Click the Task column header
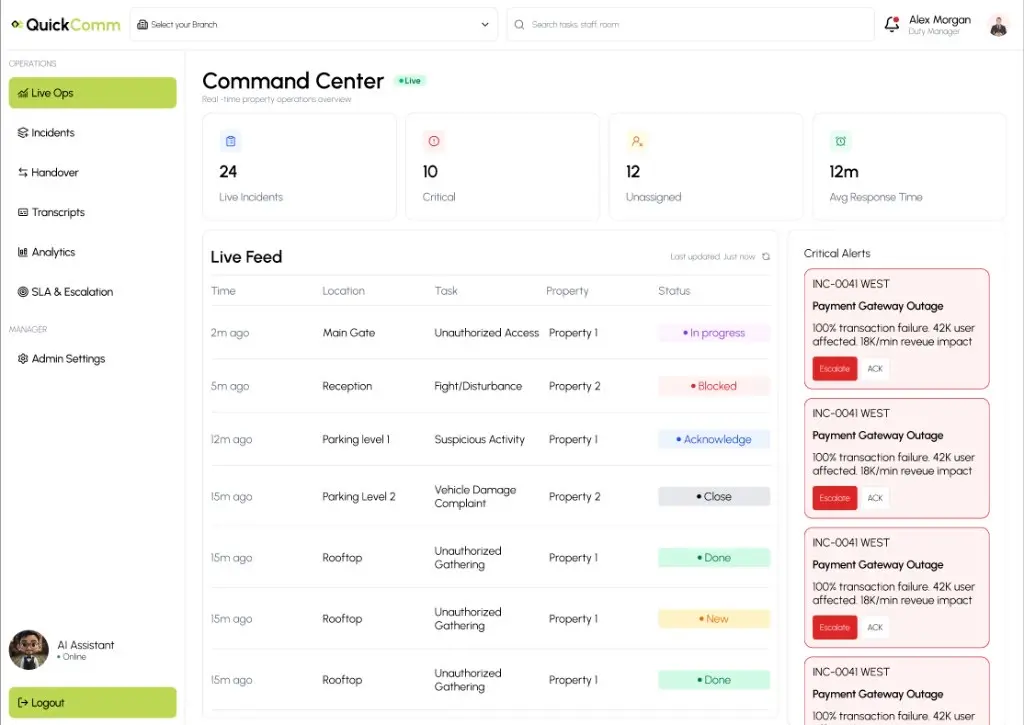1024x725 pixels. [446, 291]
